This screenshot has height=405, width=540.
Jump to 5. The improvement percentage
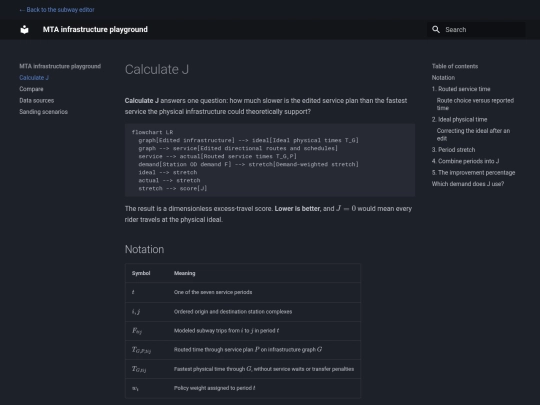[x=474, y=172]
